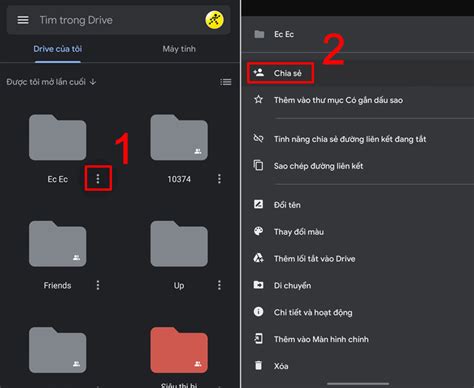474x388 pixels.
Task: Tap the yellow account avatar
Action: click(x=214, y=20)
